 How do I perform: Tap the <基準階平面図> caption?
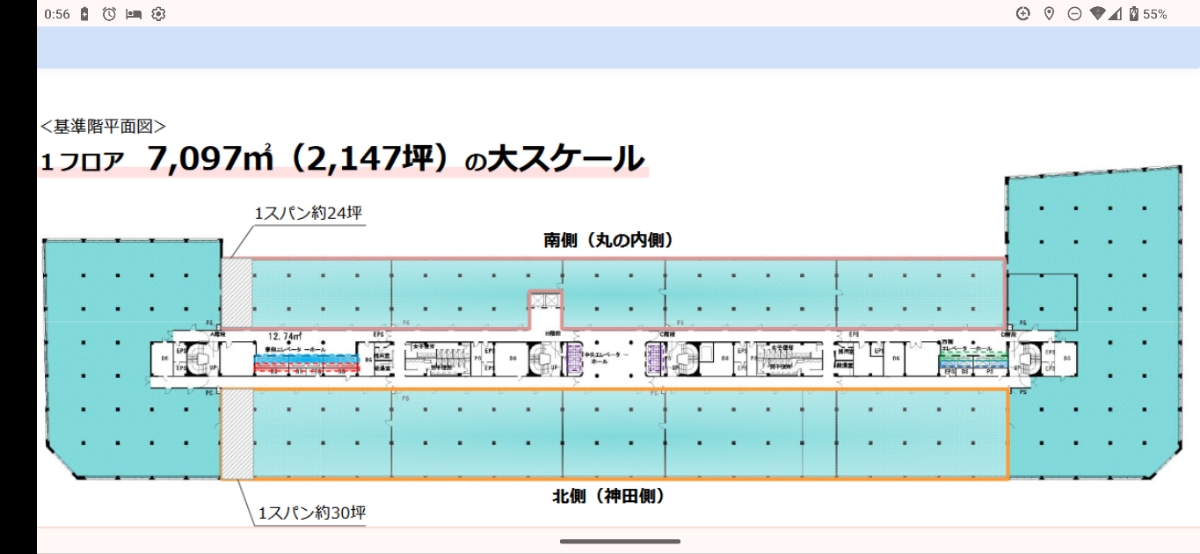pos(103,126)
